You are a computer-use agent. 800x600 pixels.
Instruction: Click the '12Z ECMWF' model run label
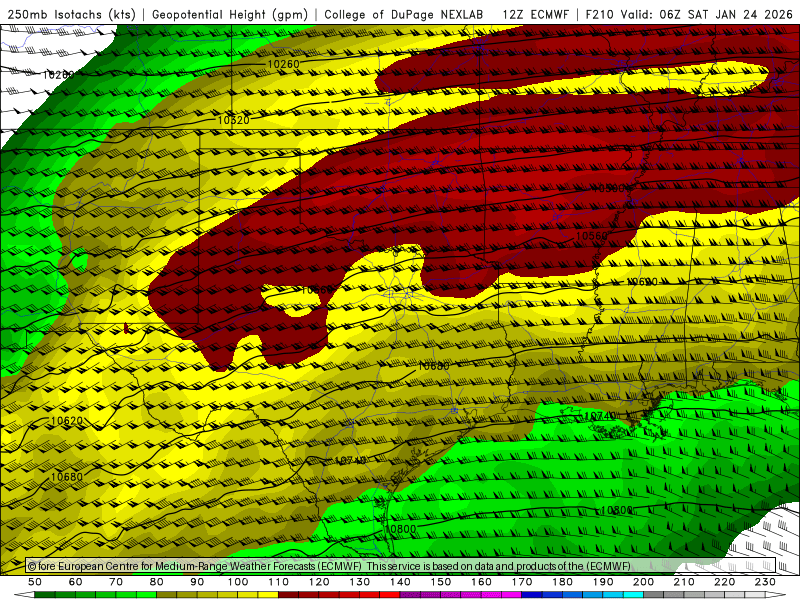pyautogui.click(x=535, y=14)
